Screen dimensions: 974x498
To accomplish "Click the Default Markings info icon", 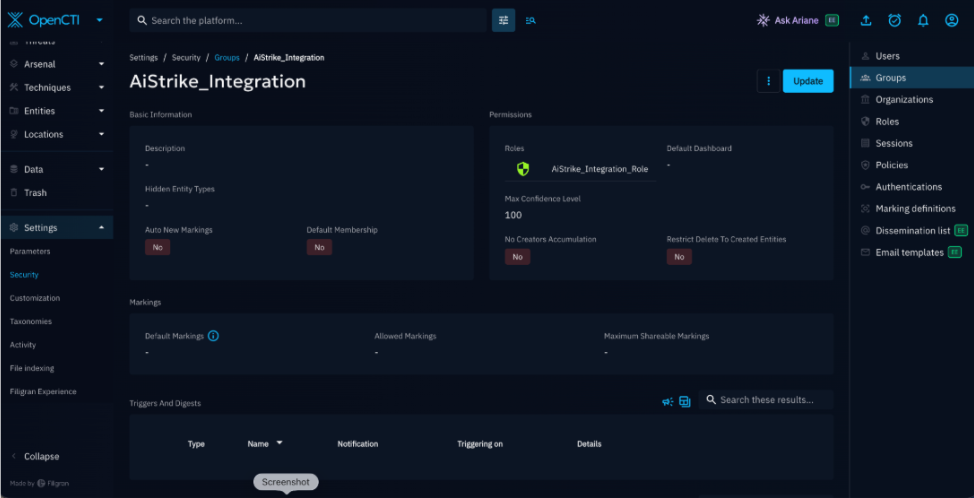I will click(x=213, y=336).
